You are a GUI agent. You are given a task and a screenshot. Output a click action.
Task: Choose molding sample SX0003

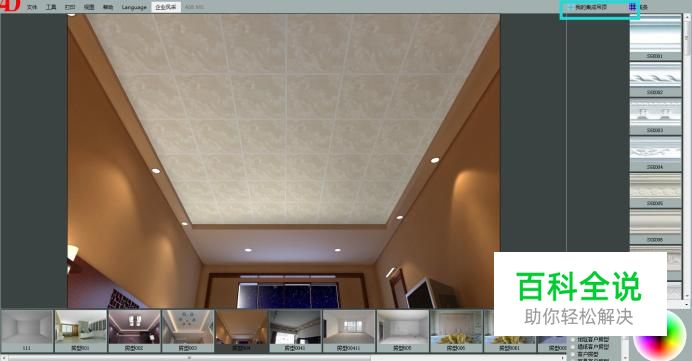point(655,117)
